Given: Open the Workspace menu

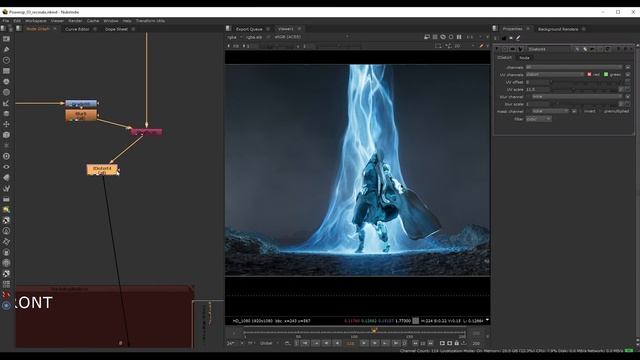Looking at the screenshot, I should click(36, 20).
